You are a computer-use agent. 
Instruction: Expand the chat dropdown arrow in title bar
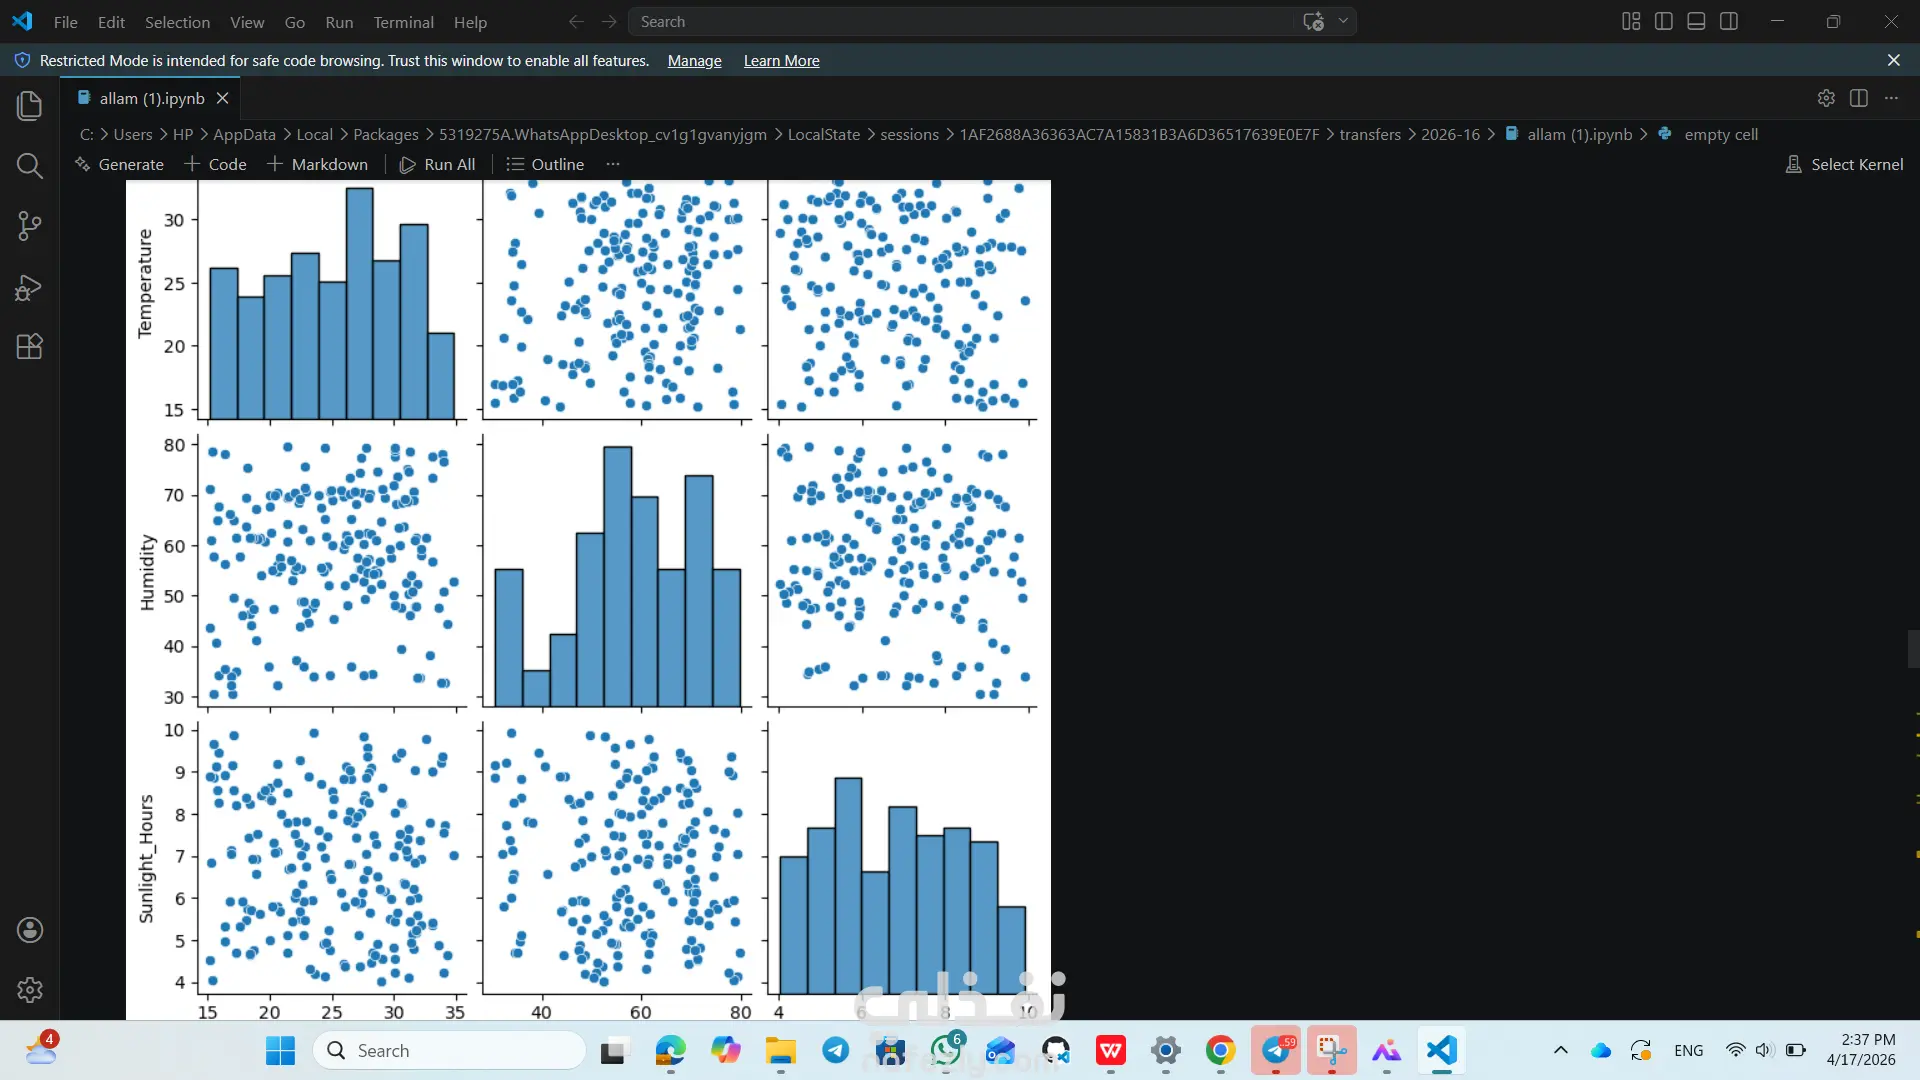pyautogui.click(x=1343, y=21)
